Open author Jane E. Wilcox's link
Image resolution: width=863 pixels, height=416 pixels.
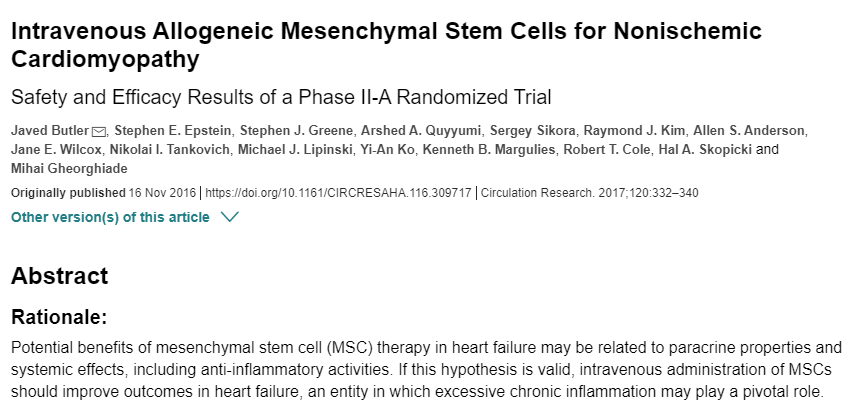pos(56,150)
